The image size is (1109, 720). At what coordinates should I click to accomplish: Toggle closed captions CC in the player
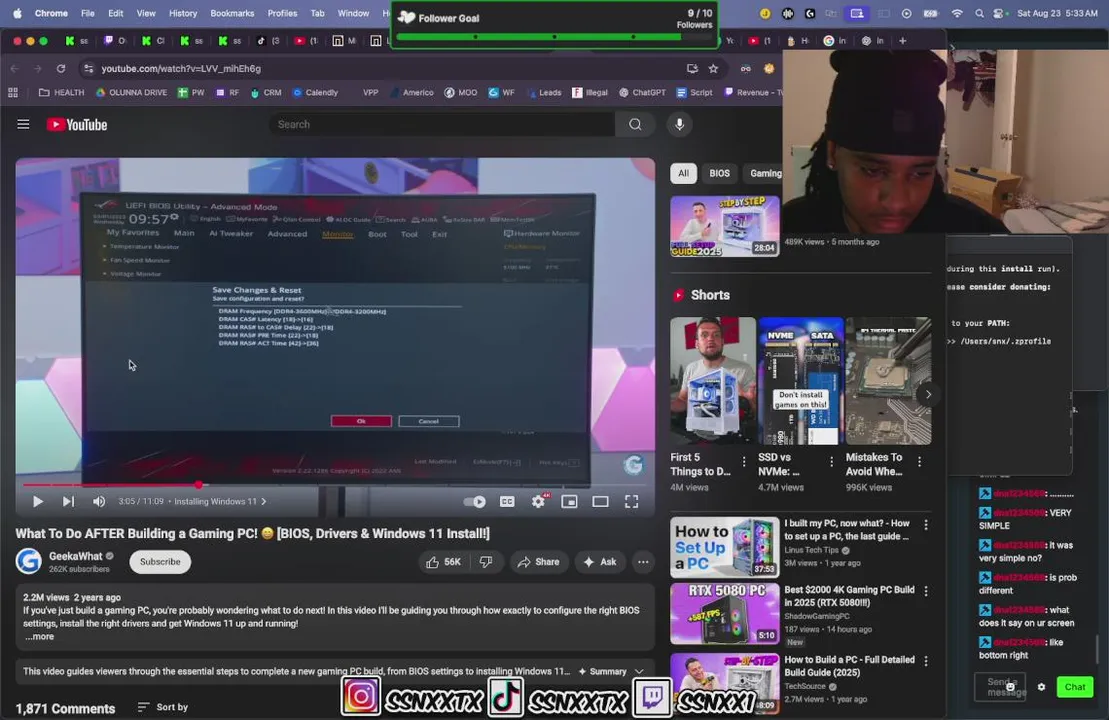click(x=507, y=501)
